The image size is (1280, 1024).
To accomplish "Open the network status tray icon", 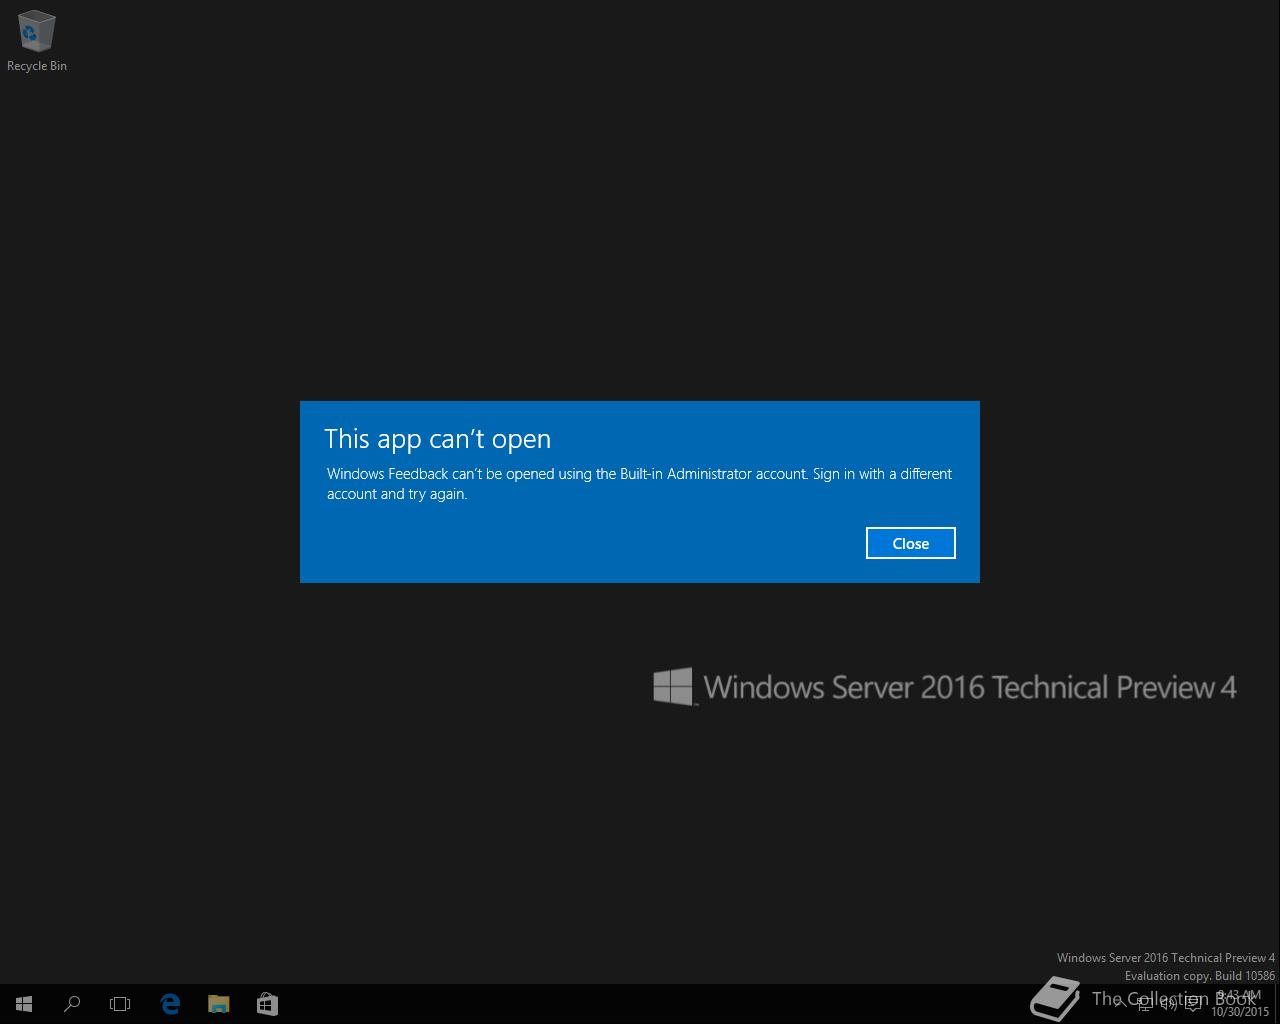I will [x=1145, y=1003].
